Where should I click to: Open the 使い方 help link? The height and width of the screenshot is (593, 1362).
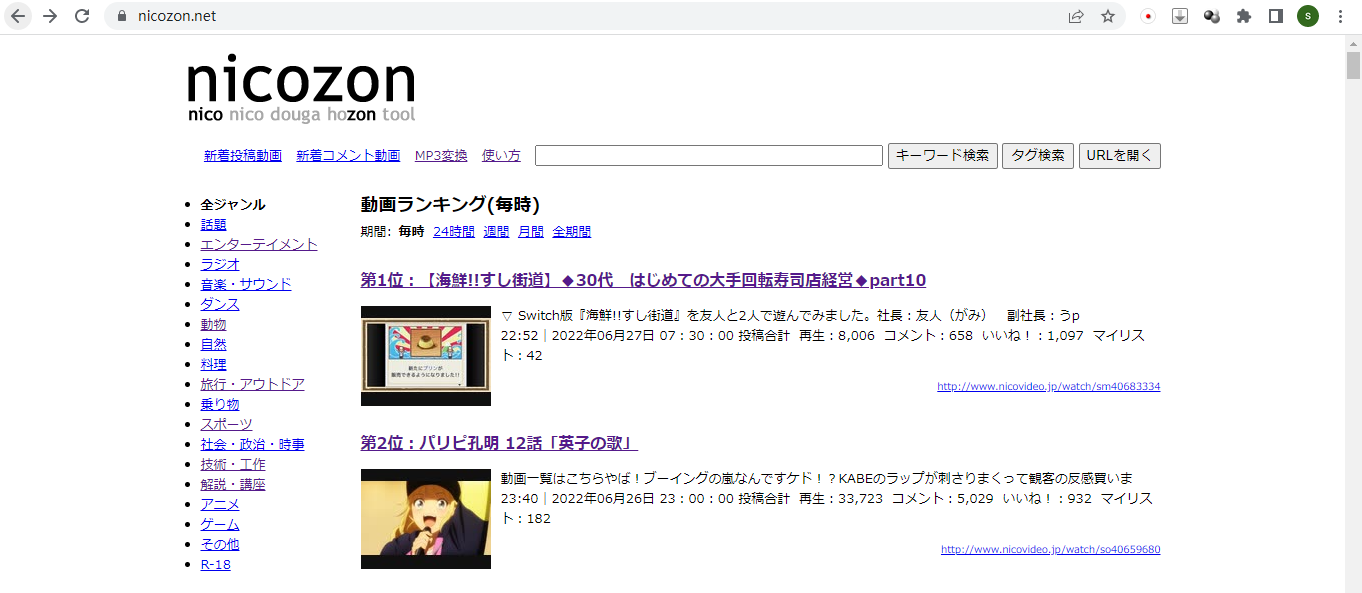pyautogui.click(x=501, y=156)
